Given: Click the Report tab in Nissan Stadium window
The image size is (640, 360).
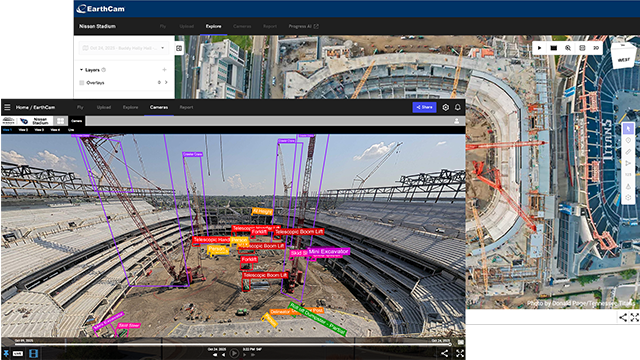Looking at the screenshot, I should click(x=270, y=26).
